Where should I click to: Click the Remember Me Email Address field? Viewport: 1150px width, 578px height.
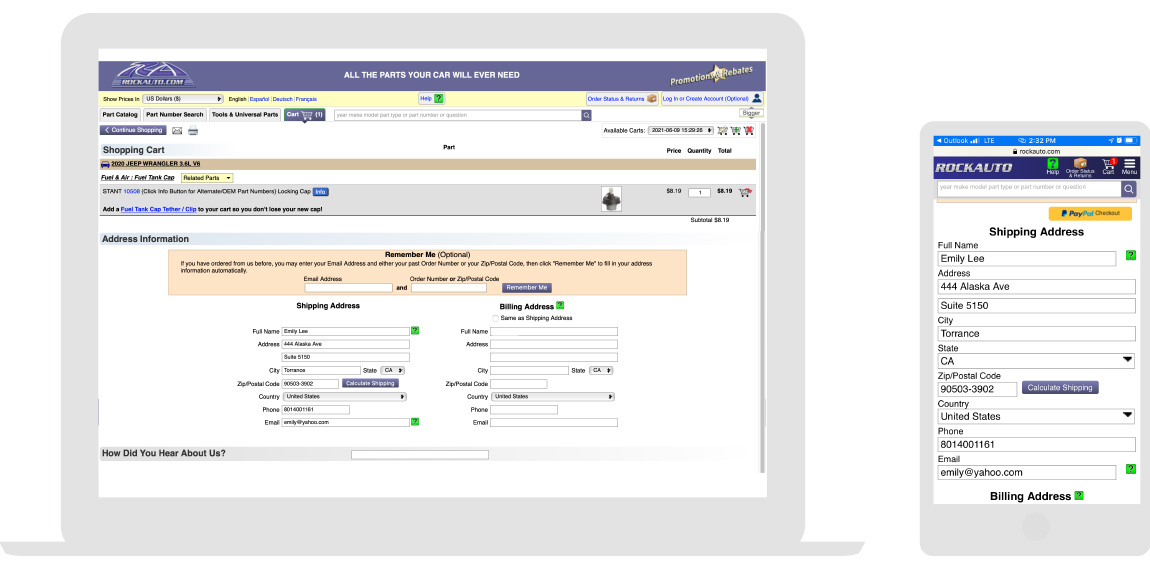click(x=348, y=288)
